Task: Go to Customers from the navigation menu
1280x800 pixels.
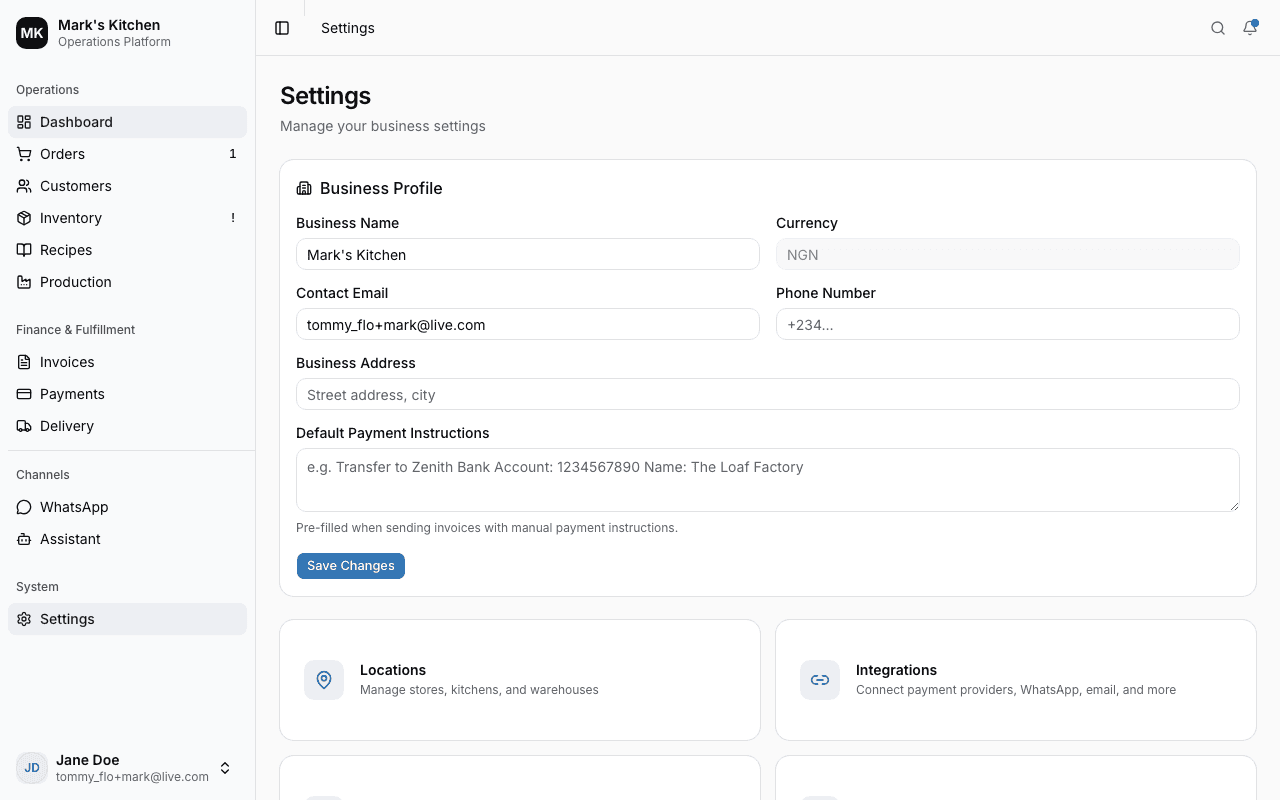Action: 75,186
